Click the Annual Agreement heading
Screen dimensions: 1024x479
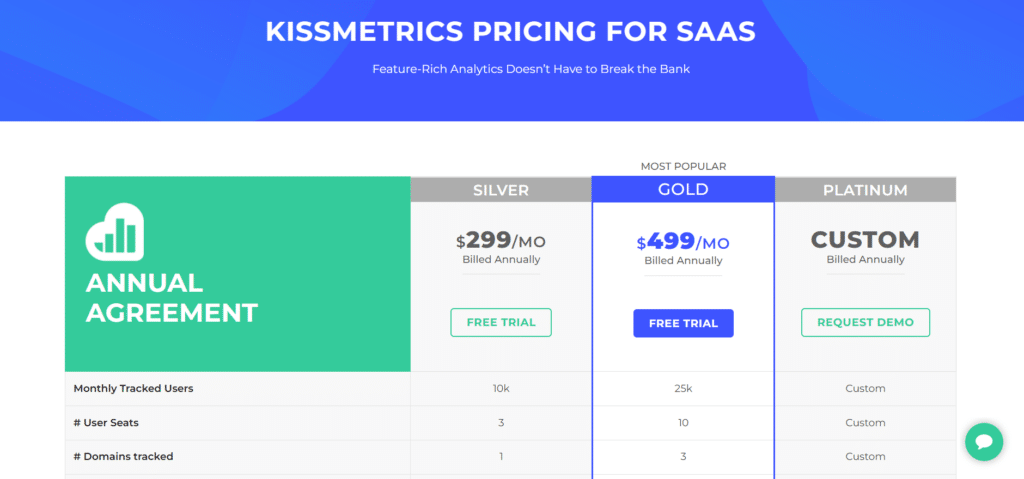pos(172,297)
